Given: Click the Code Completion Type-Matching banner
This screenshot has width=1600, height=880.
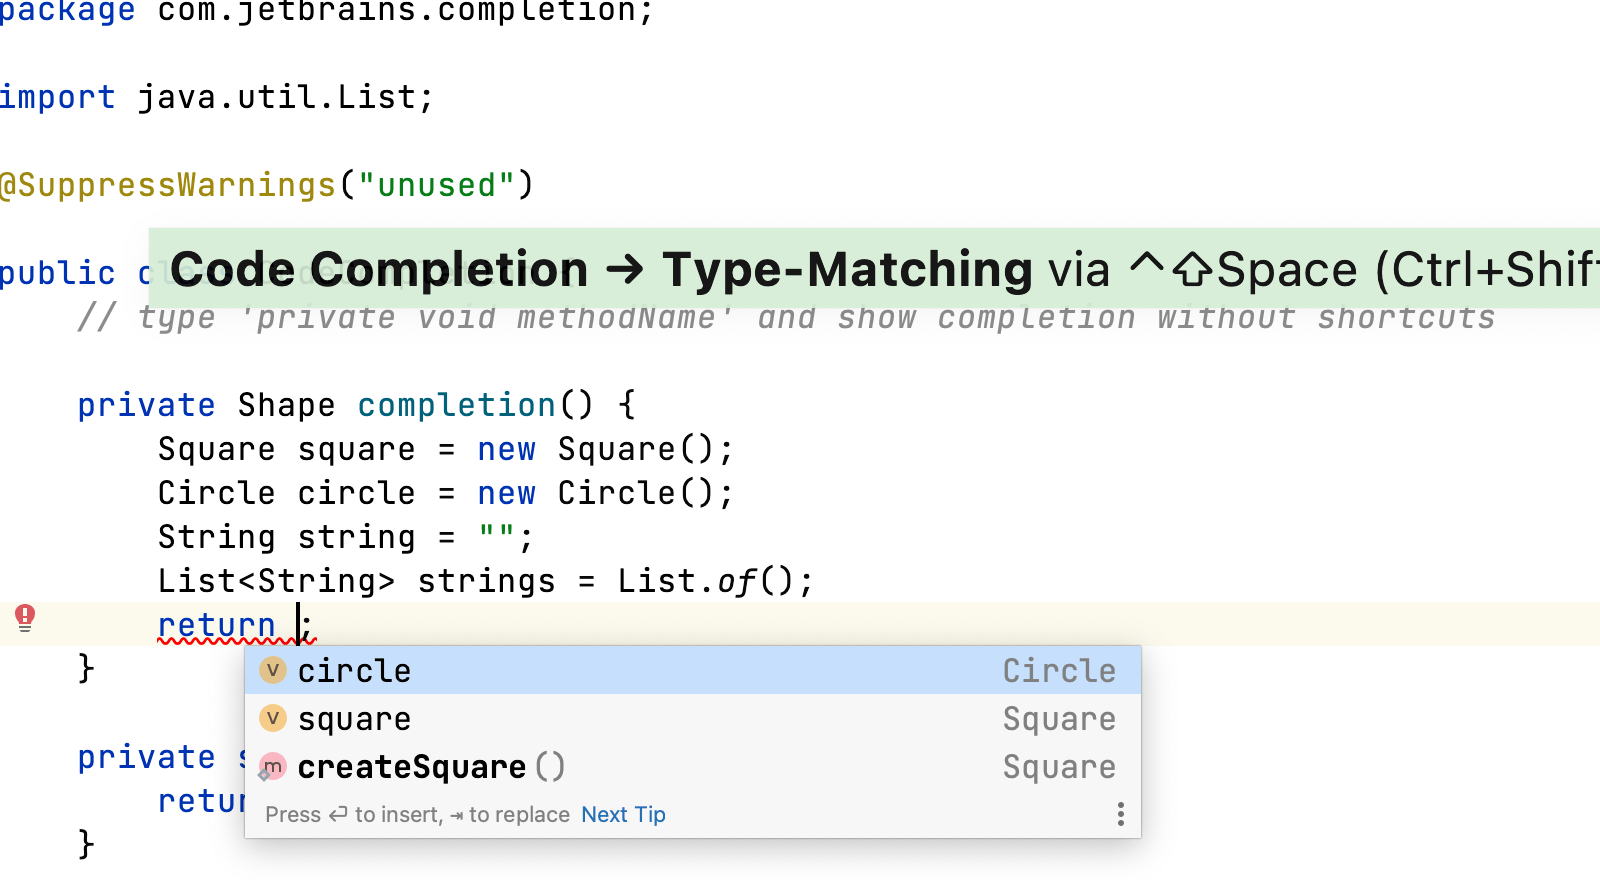Looking at the screenshot, I should tap(874, 269).
